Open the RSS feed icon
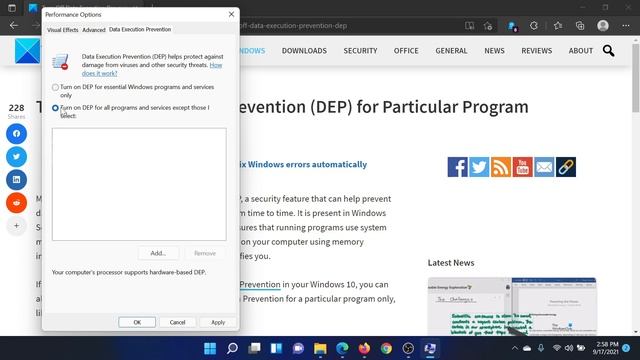Screen dimensions: 640x360 pos(501,167)
